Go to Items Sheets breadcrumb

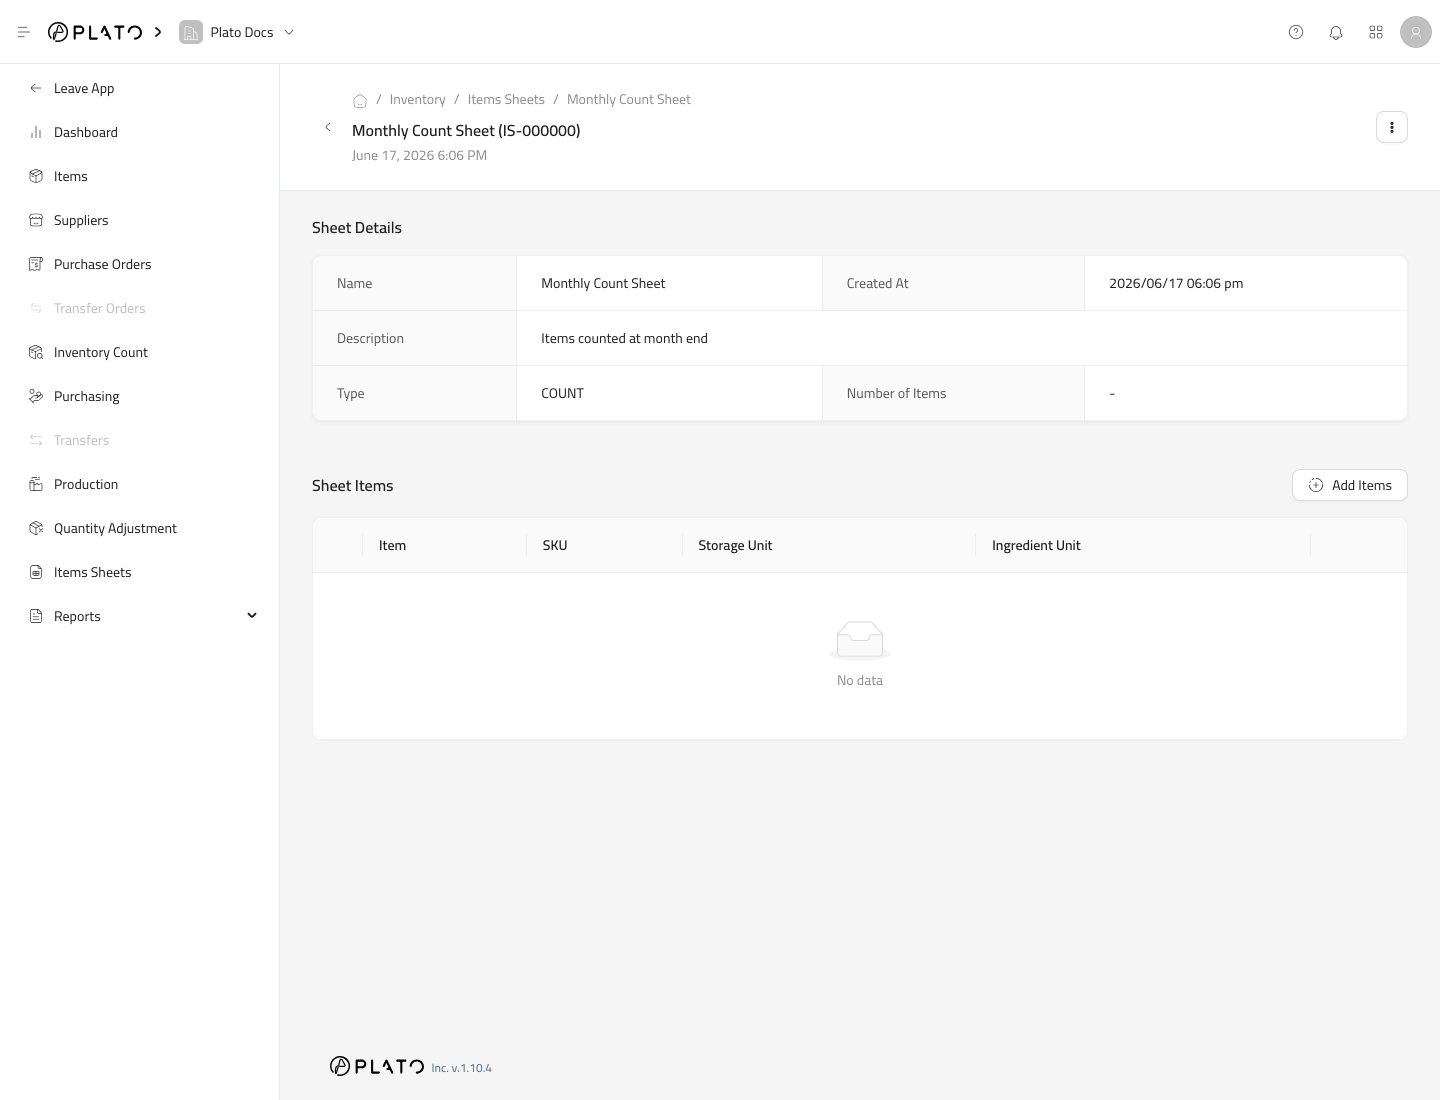506,99
